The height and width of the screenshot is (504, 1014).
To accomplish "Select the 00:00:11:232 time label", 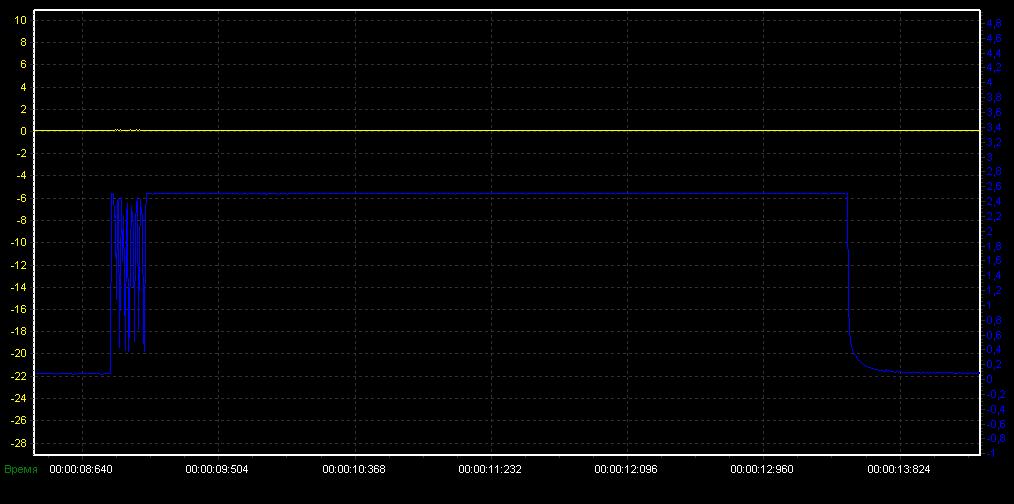I will [x=491, y=468].
